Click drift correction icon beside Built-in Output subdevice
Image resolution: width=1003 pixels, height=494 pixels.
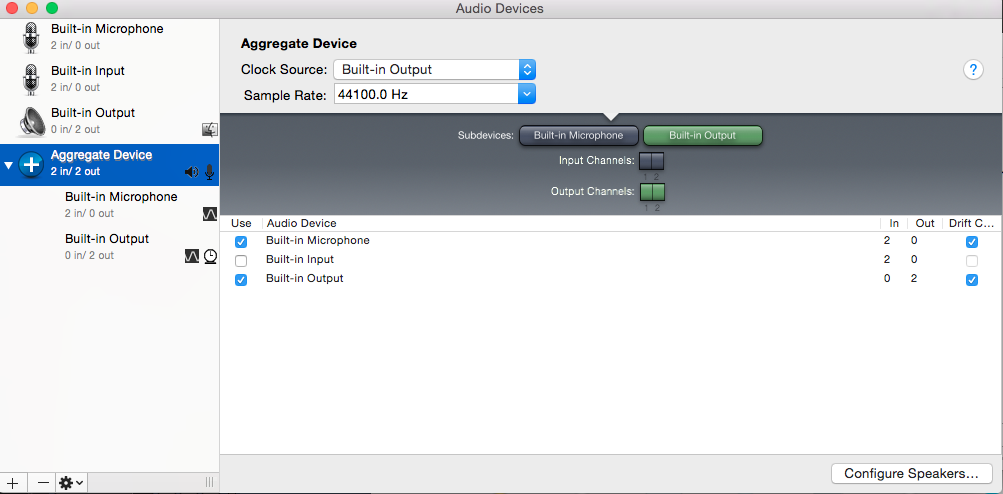tap(192, 257)
